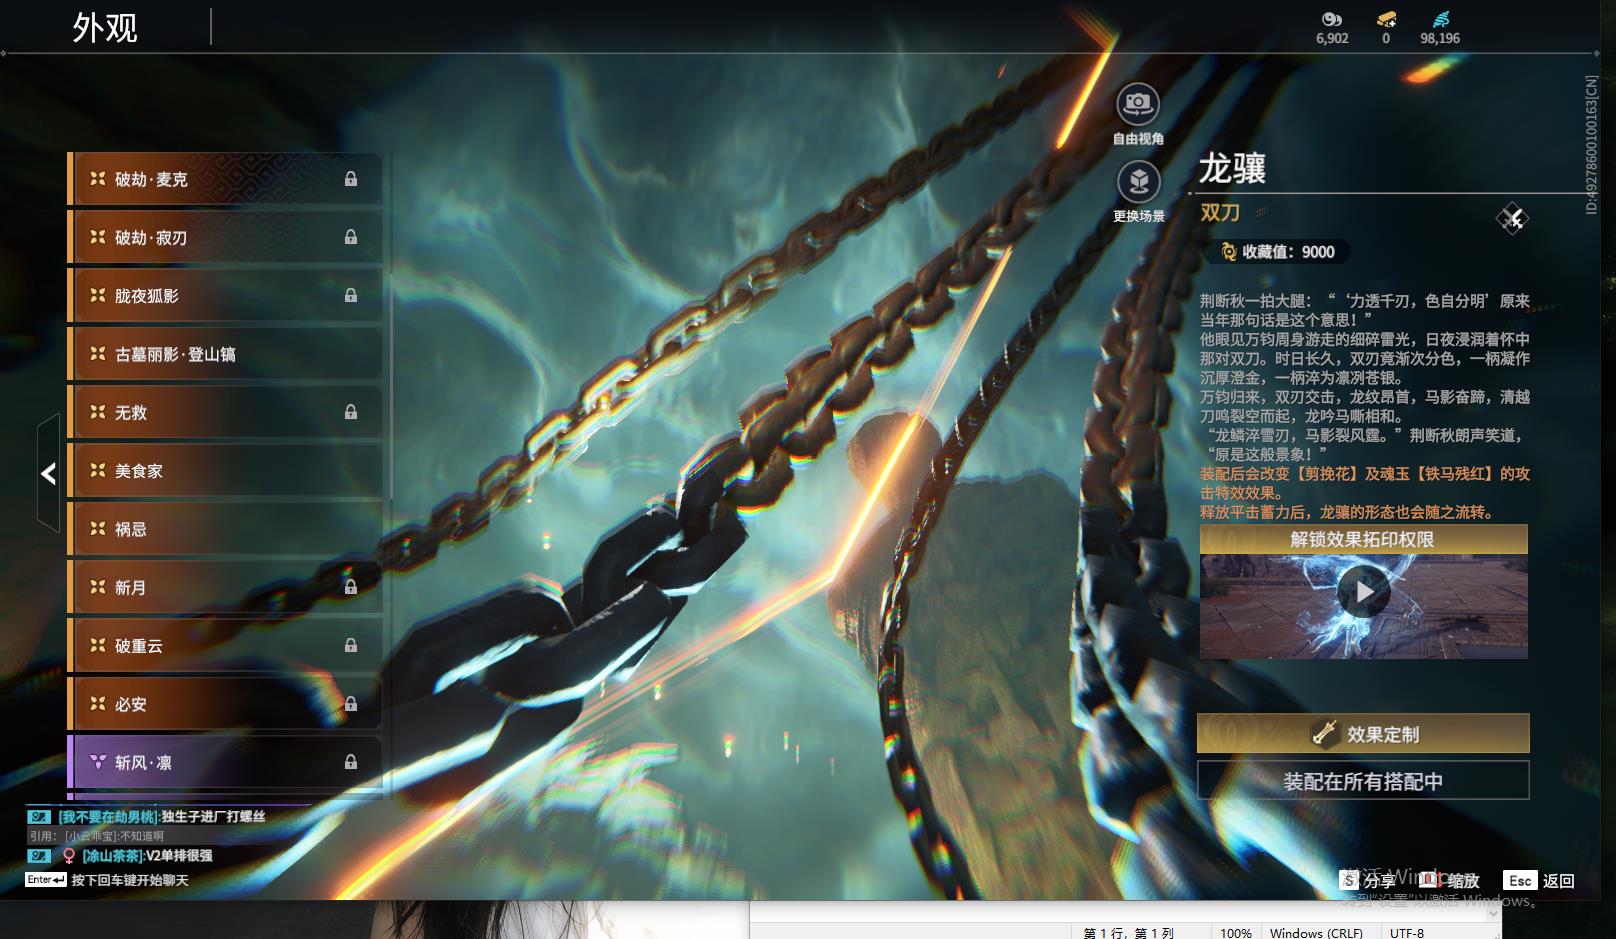This screenshot has height=939, width=1616.
Task: Click the rarity icon beside 美食家
Action: [x=97, y=470]
